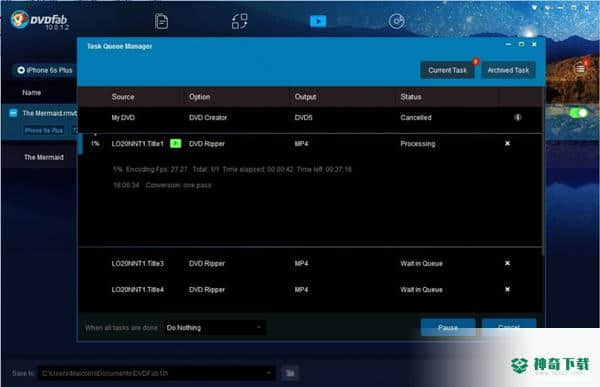Remove the LO20NNT1.Title1 processing task

pos(507,143)
